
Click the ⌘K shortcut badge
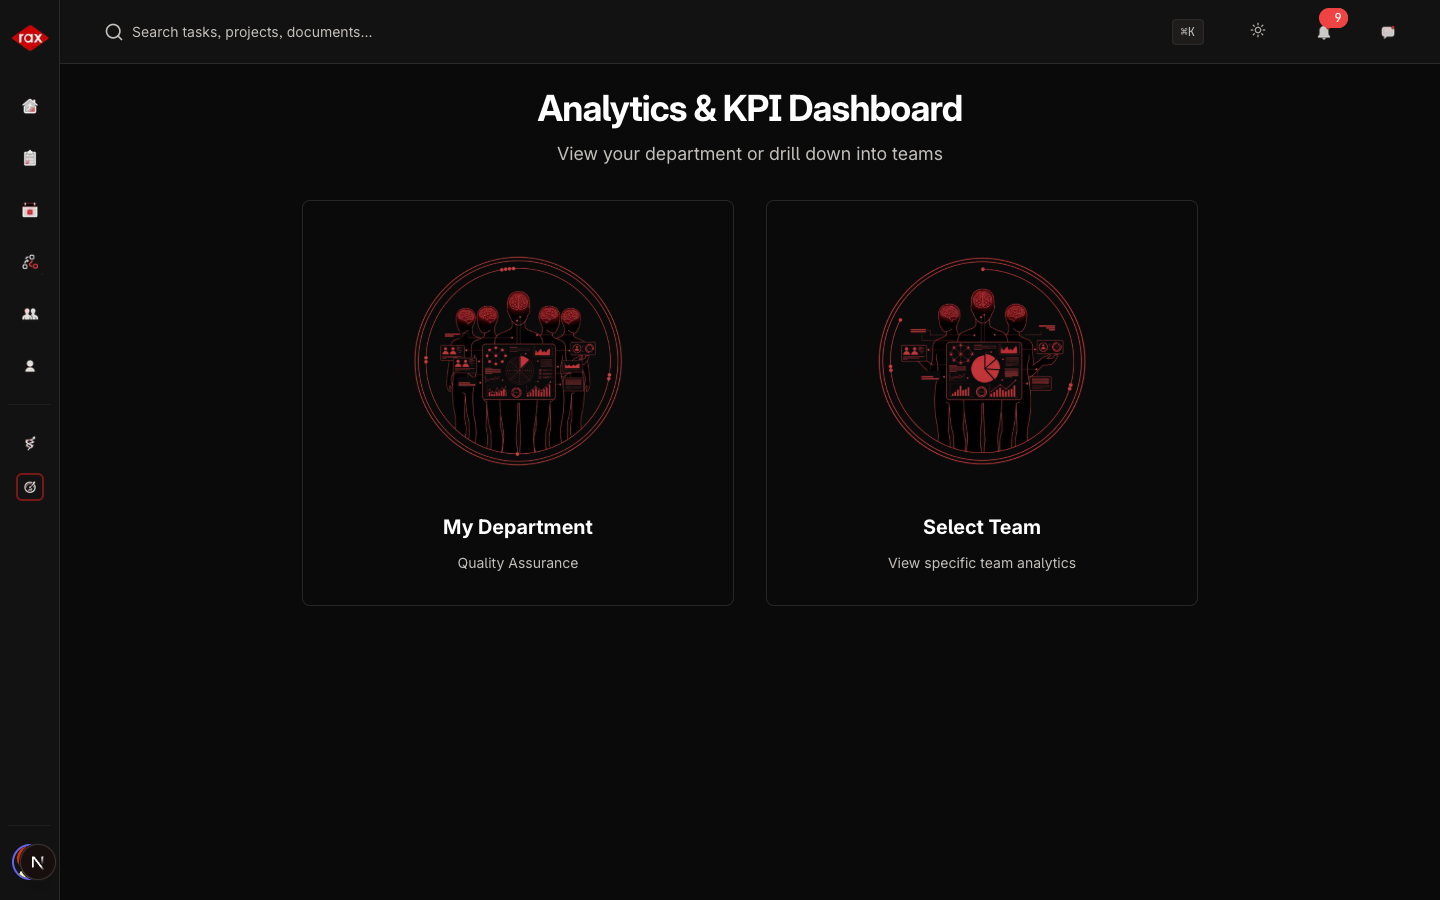point(1188,32)
